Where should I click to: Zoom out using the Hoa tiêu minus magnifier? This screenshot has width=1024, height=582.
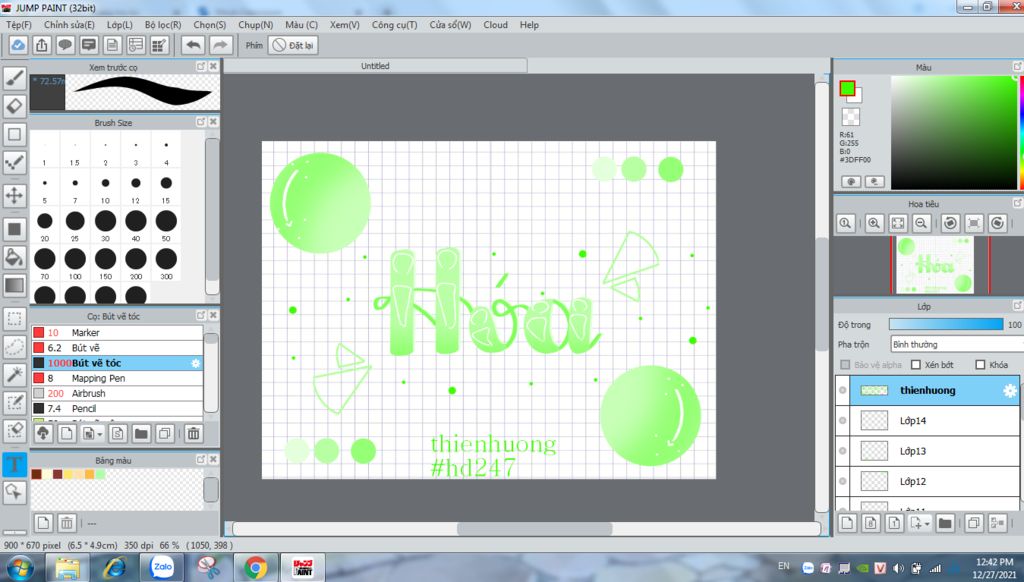[921, 223]
